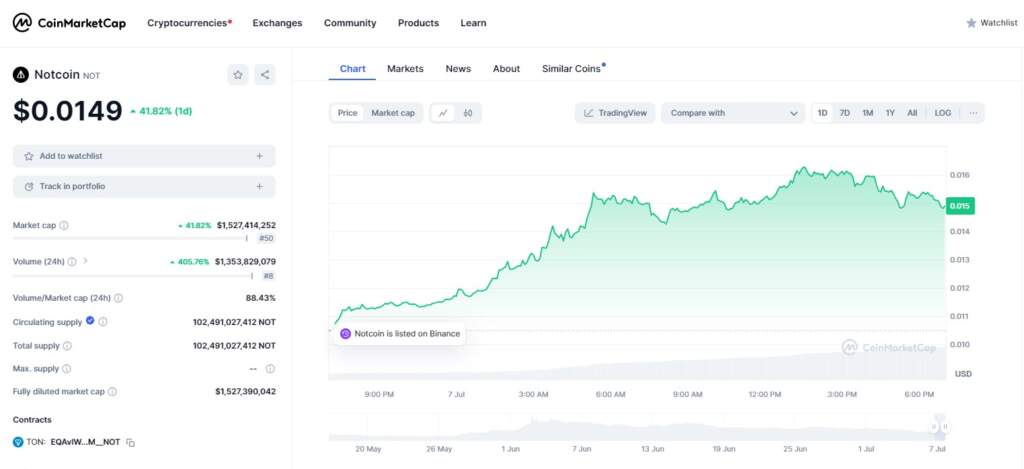This screenshot has width=1024, height=469.
Task: Set chart range to All
Action: pos(912,113)
